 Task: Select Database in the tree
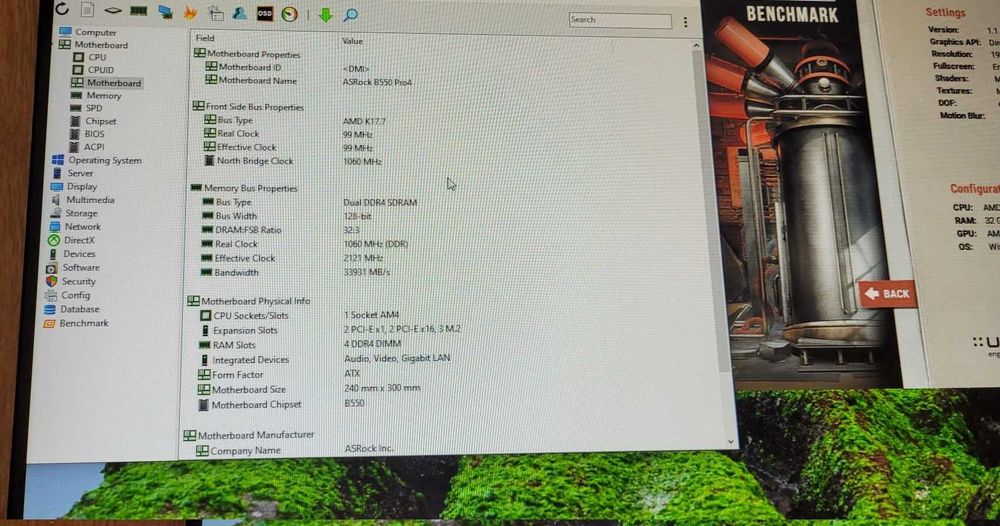71,309
